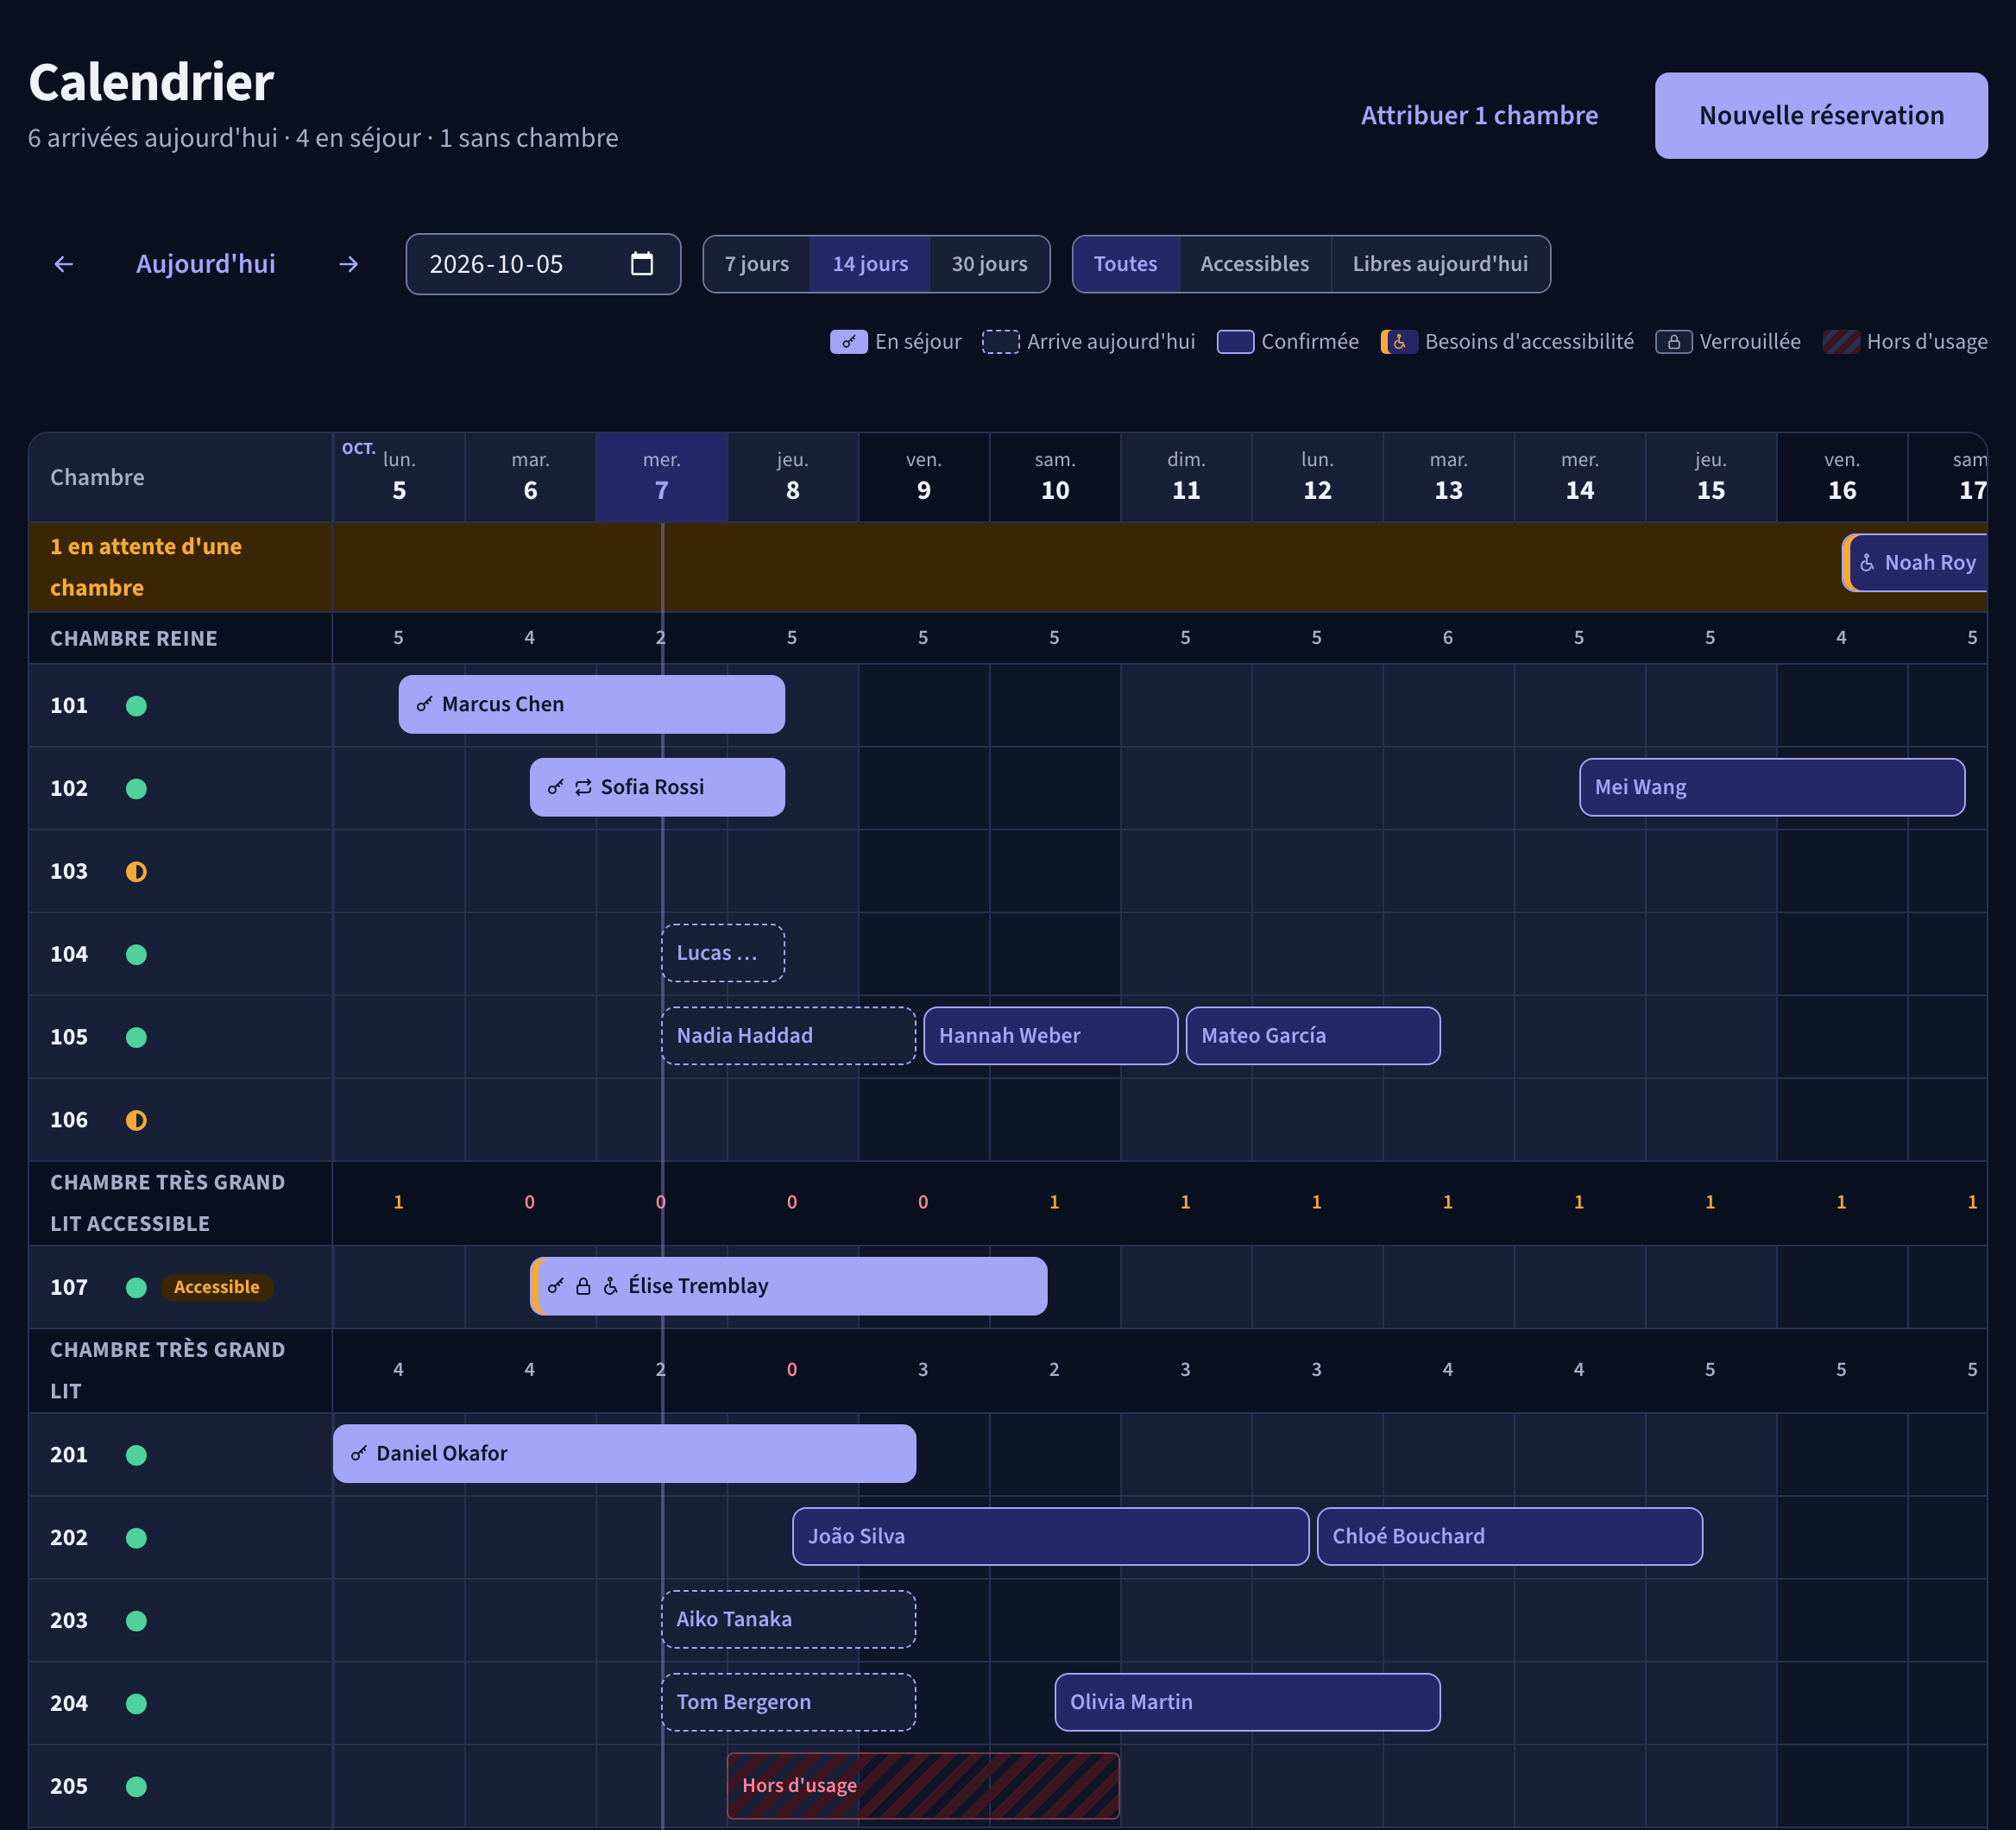Open the date picker calendar icon
This screenshot has width=2016, height=1830.
point(642,264)
